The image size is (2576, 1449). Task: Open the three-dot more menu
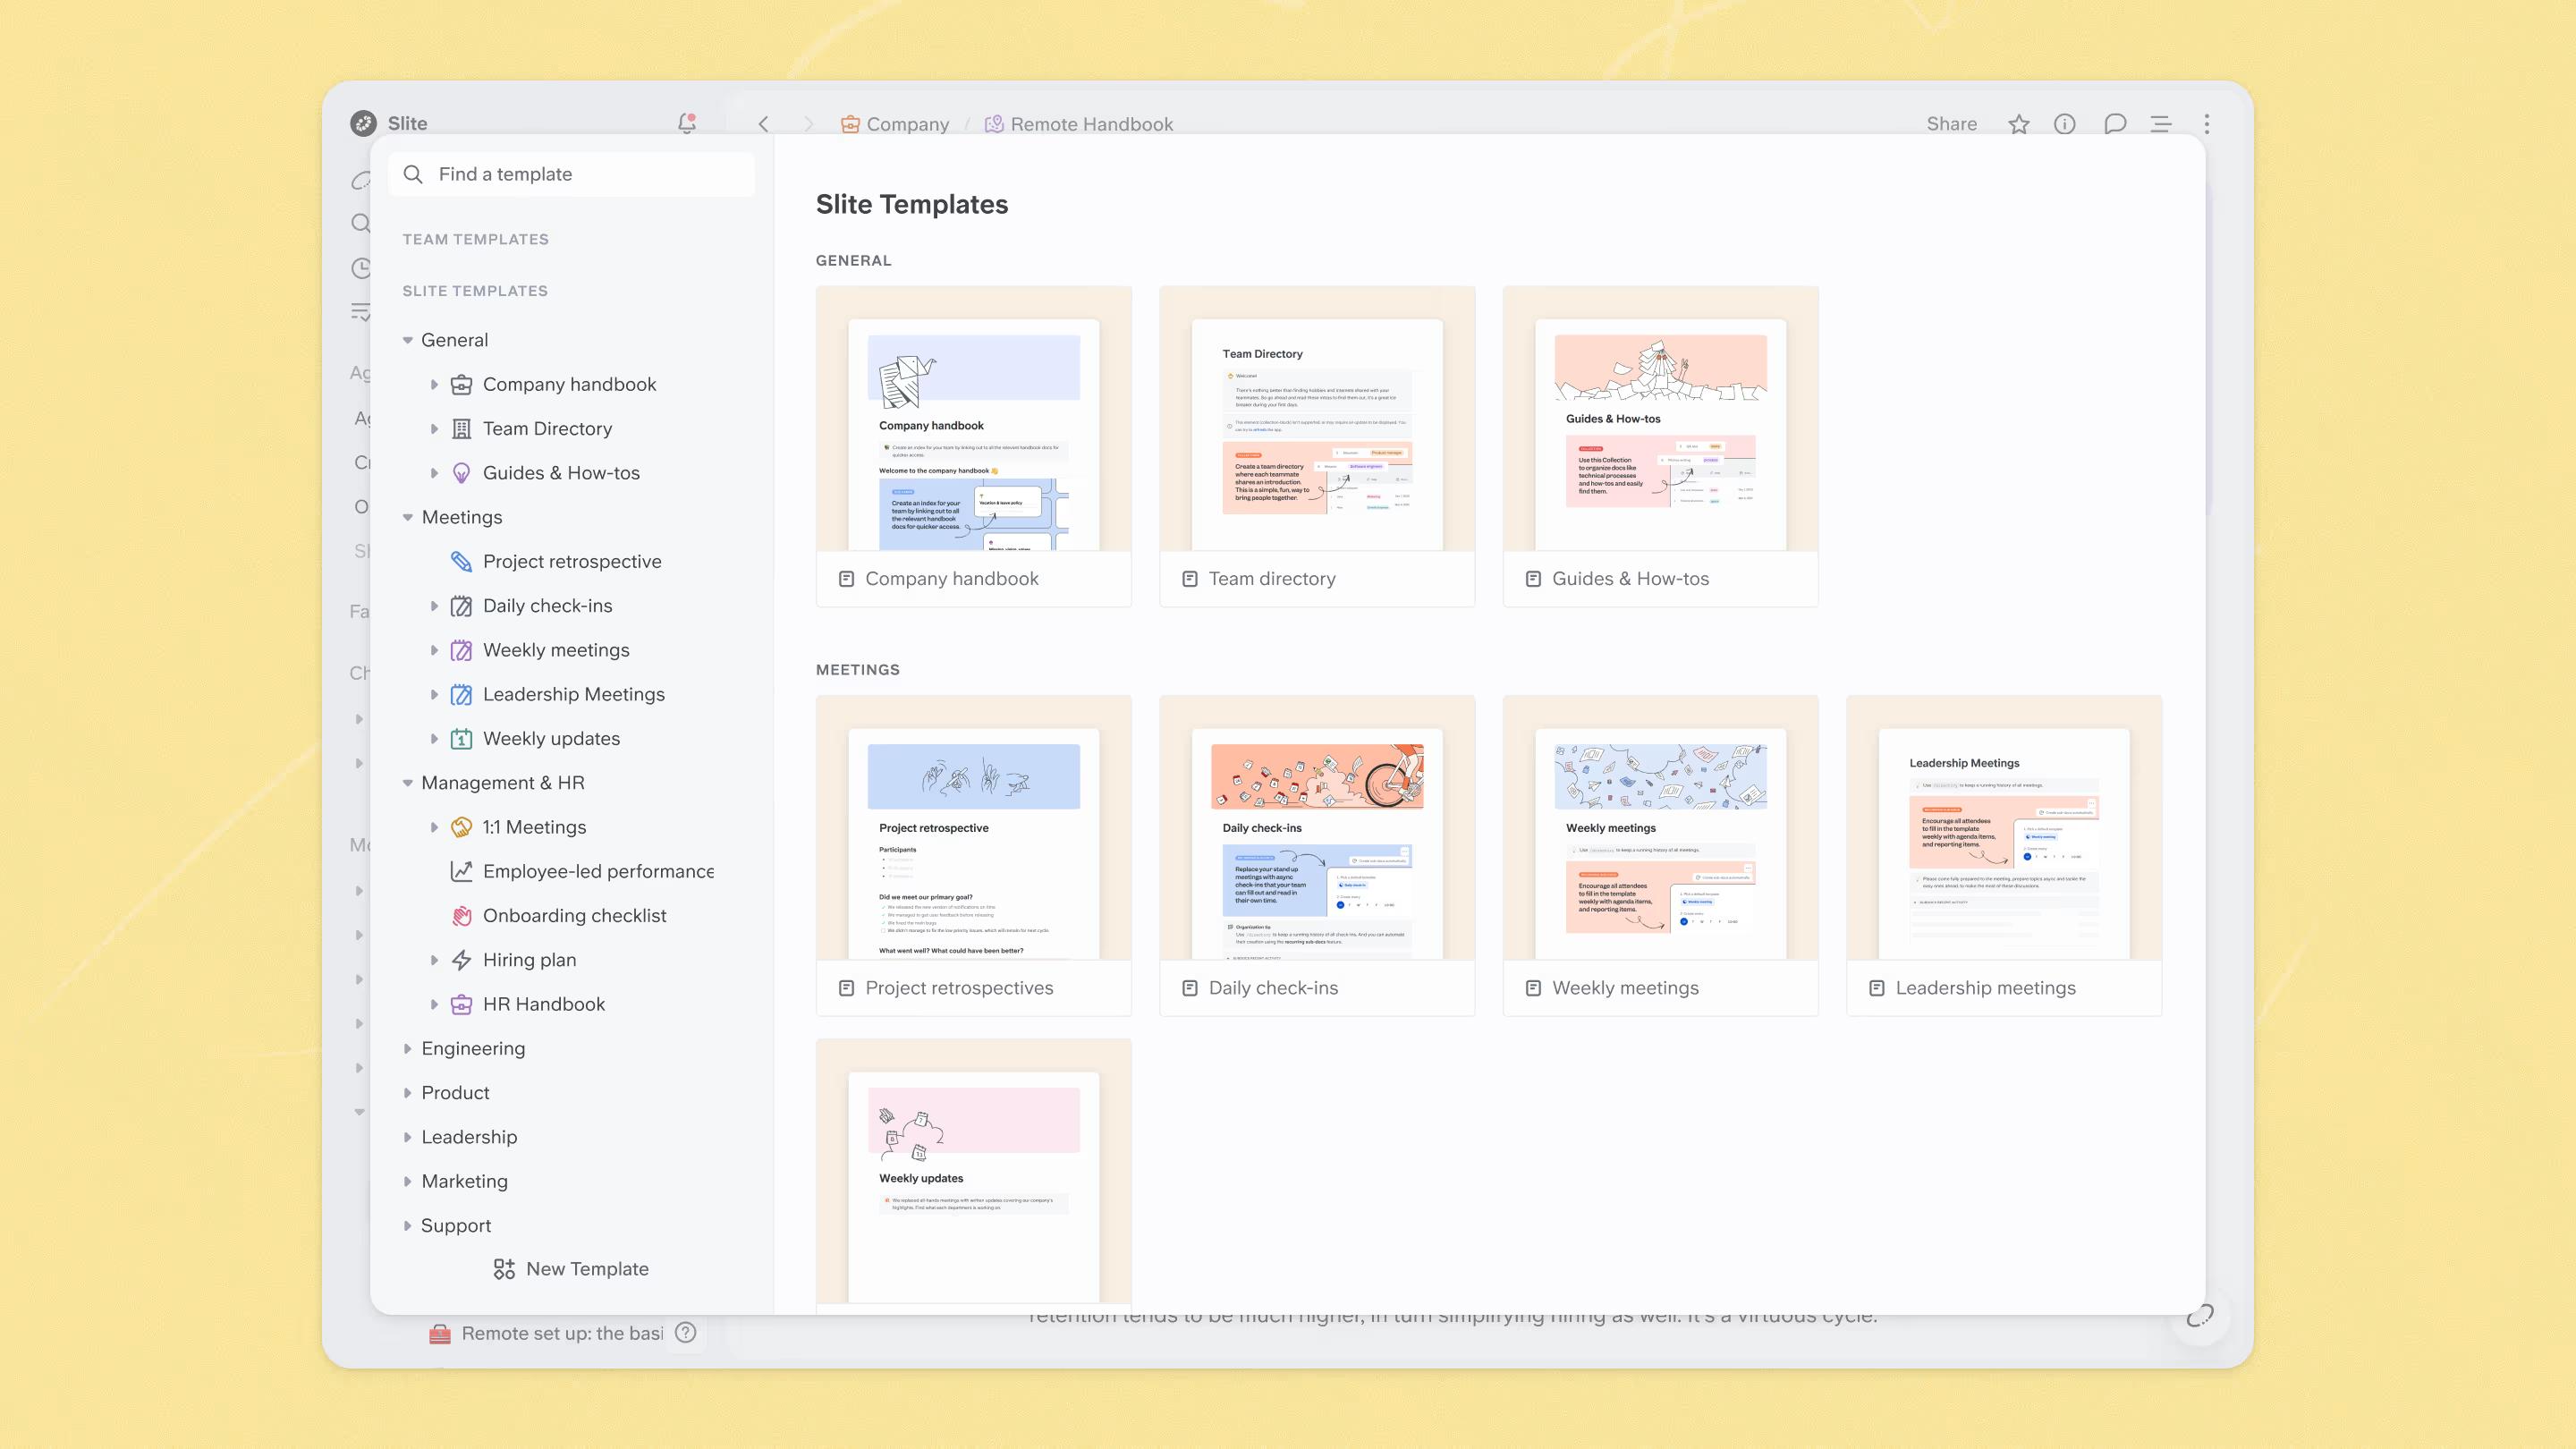(2206, 124)
